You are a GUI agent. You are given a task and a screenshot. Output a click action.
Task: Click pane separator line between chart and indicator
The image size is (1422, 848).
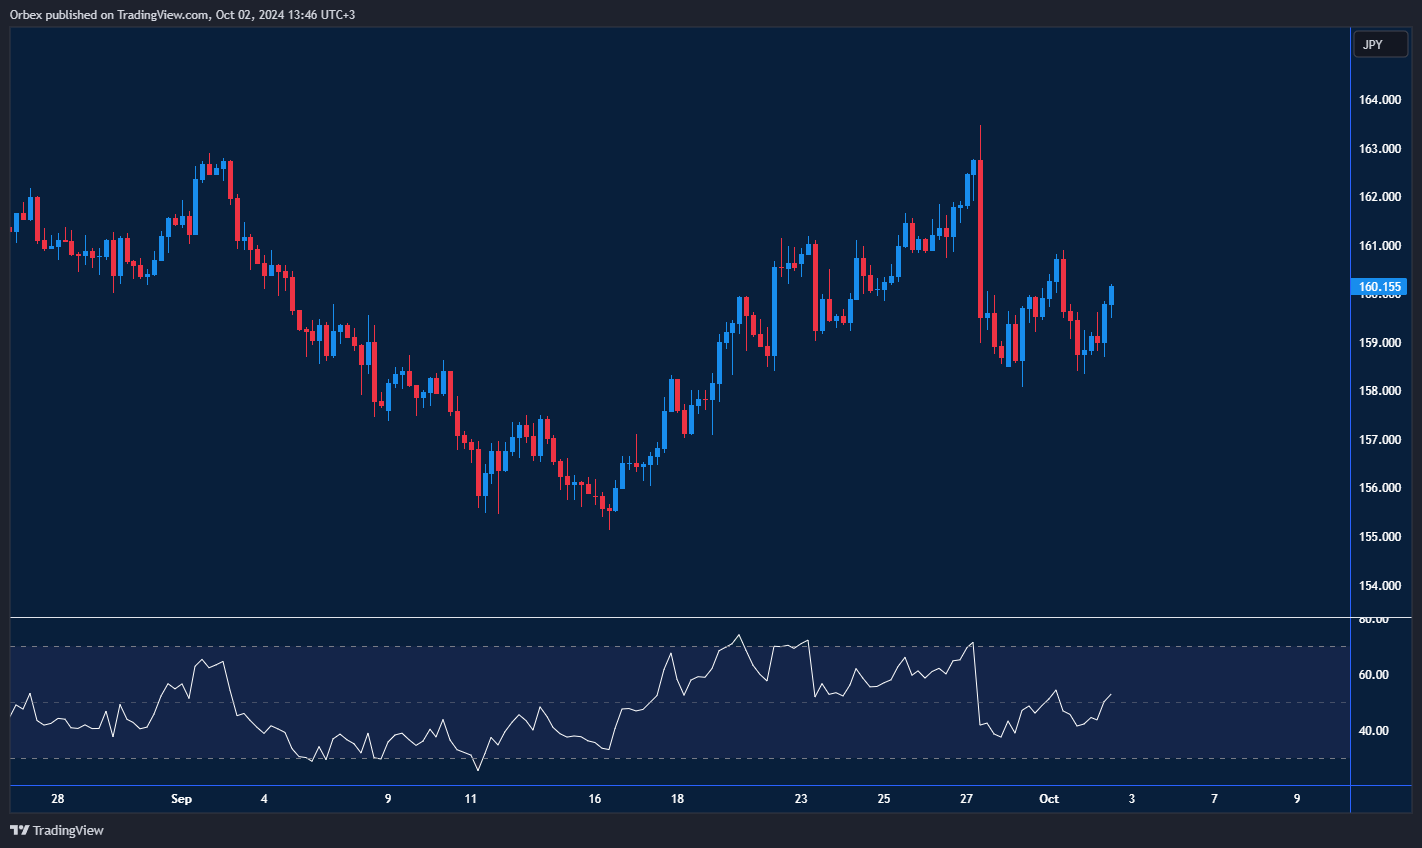coord(680,618)
